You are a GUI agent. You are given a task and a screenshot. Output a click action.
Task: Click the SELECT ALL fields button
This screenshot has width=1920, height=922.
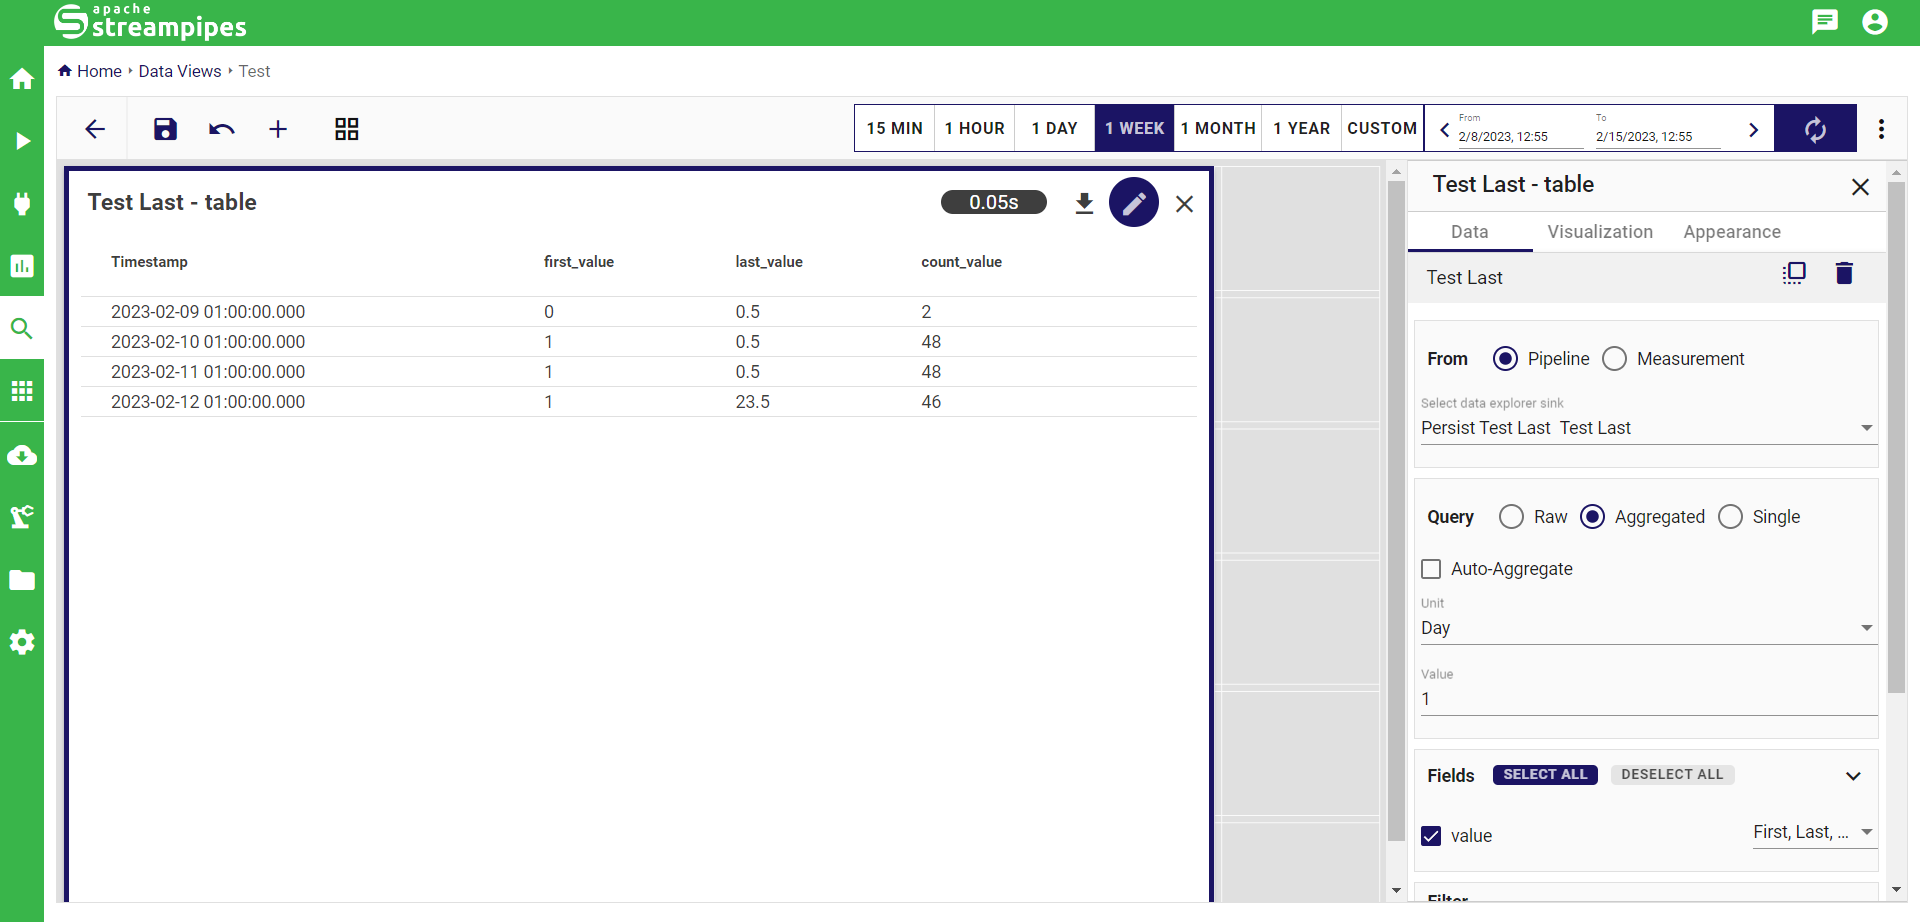(x=1545, y=775)
